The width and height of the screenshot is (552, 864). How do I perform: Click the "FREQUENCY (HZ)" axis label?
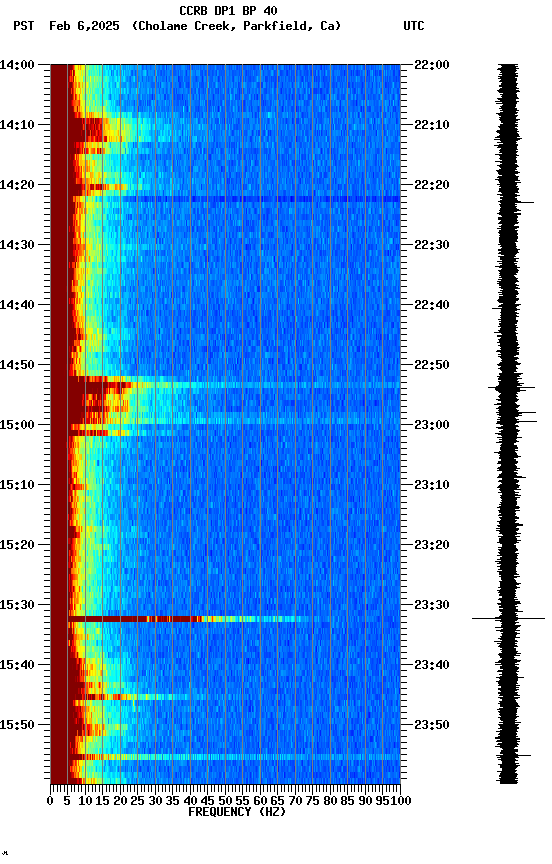pyautogui.click(x=237, y=813)
